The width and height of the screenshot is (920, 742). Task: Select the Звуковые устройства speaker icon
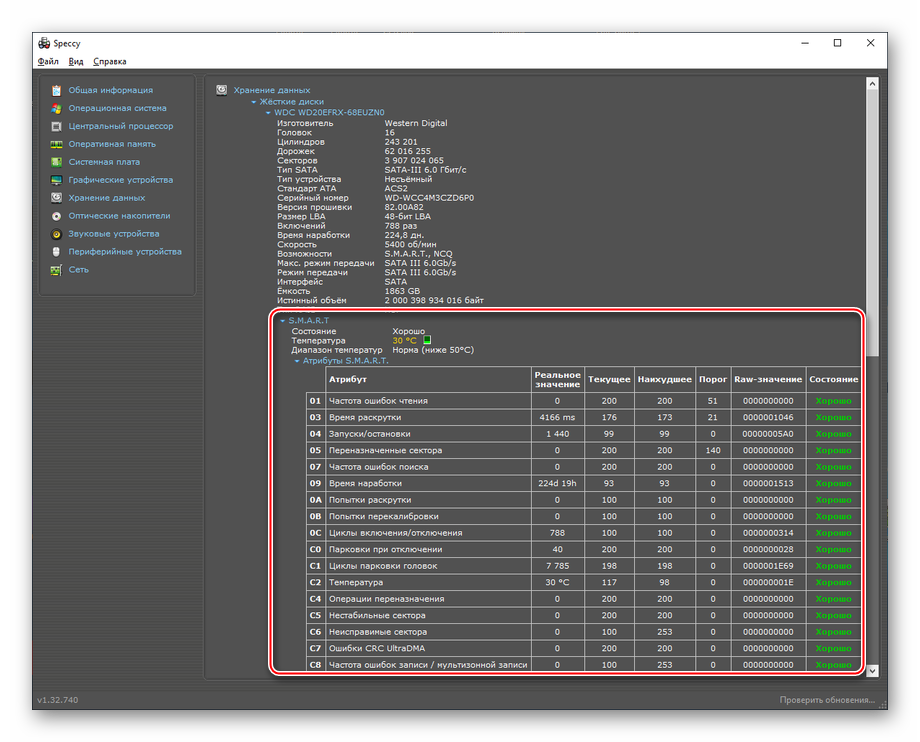(x=57, y=234)
